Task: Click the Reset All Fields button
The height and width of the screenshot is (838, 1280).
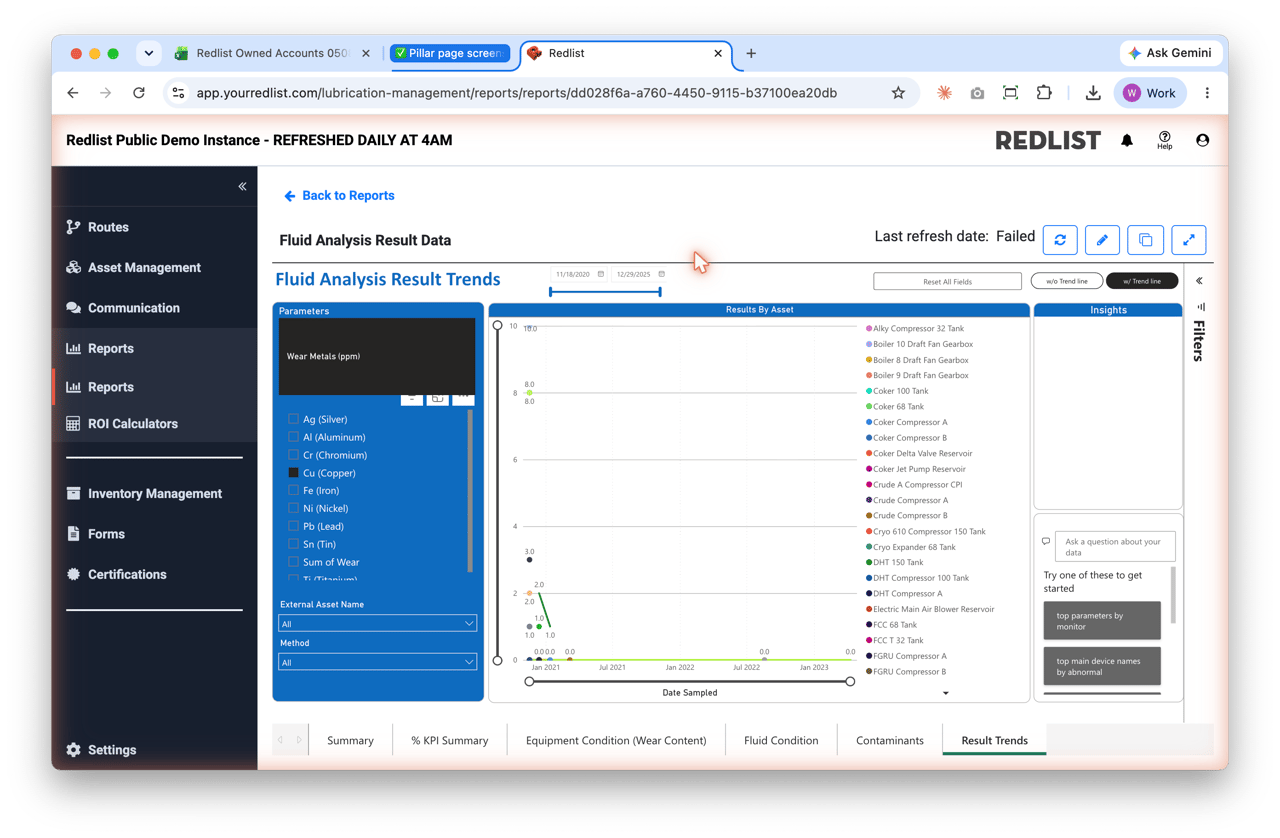Action: click(x=947, y=281)
